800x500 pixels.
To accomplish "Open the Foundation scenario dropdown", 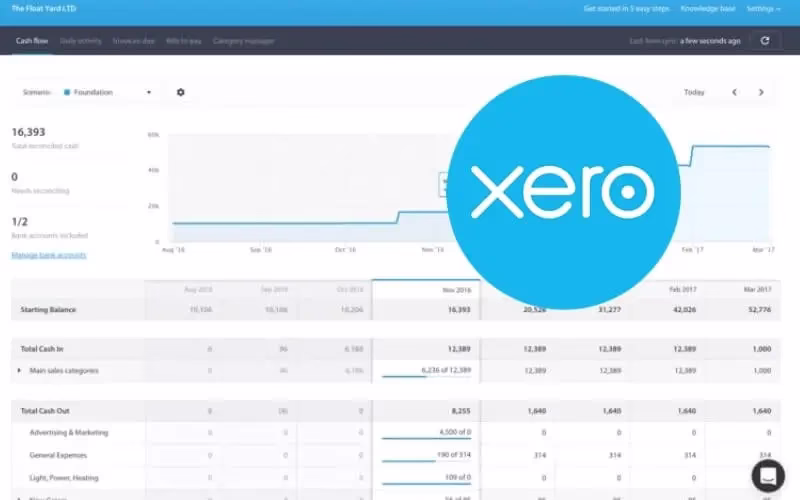I will [x=108, y=92].
